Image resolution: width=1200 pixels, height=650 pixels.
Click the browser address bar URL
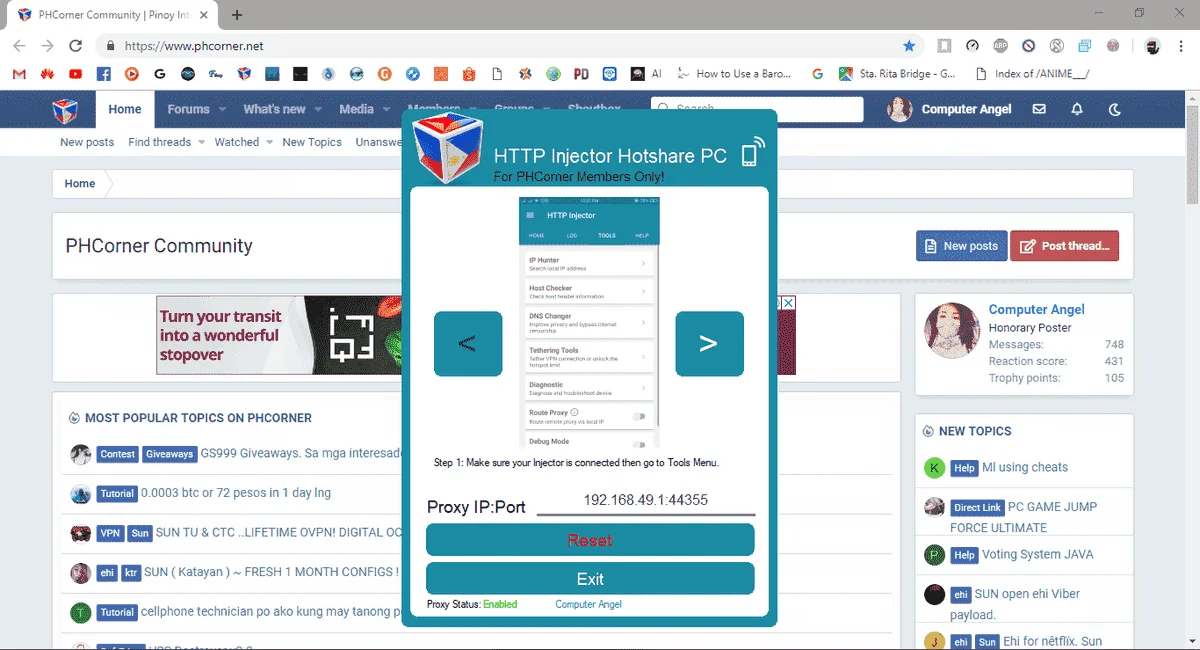194,46
